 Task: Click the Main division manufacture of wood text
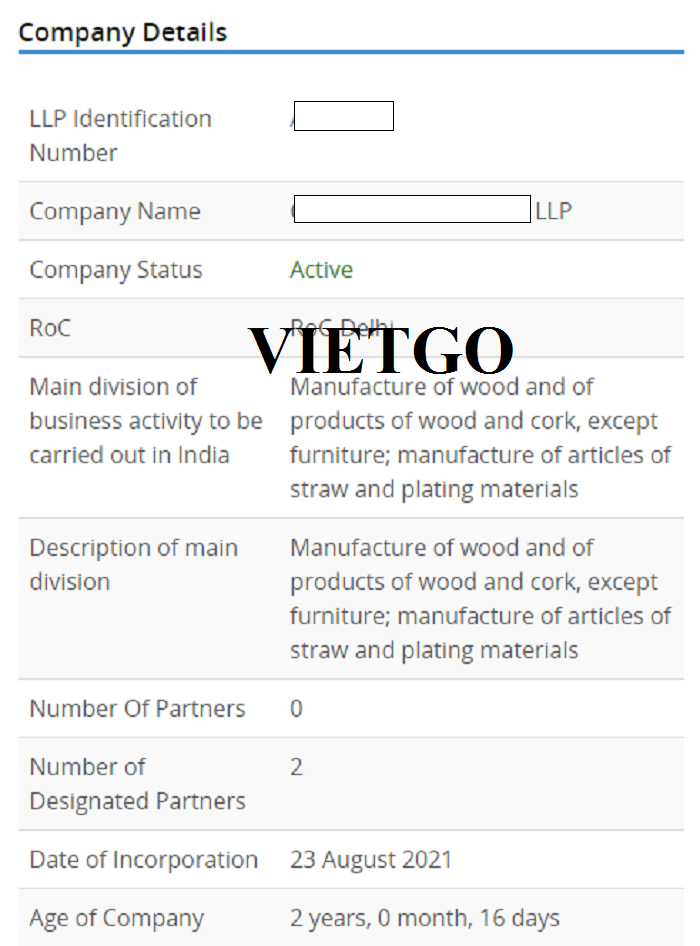480,437
